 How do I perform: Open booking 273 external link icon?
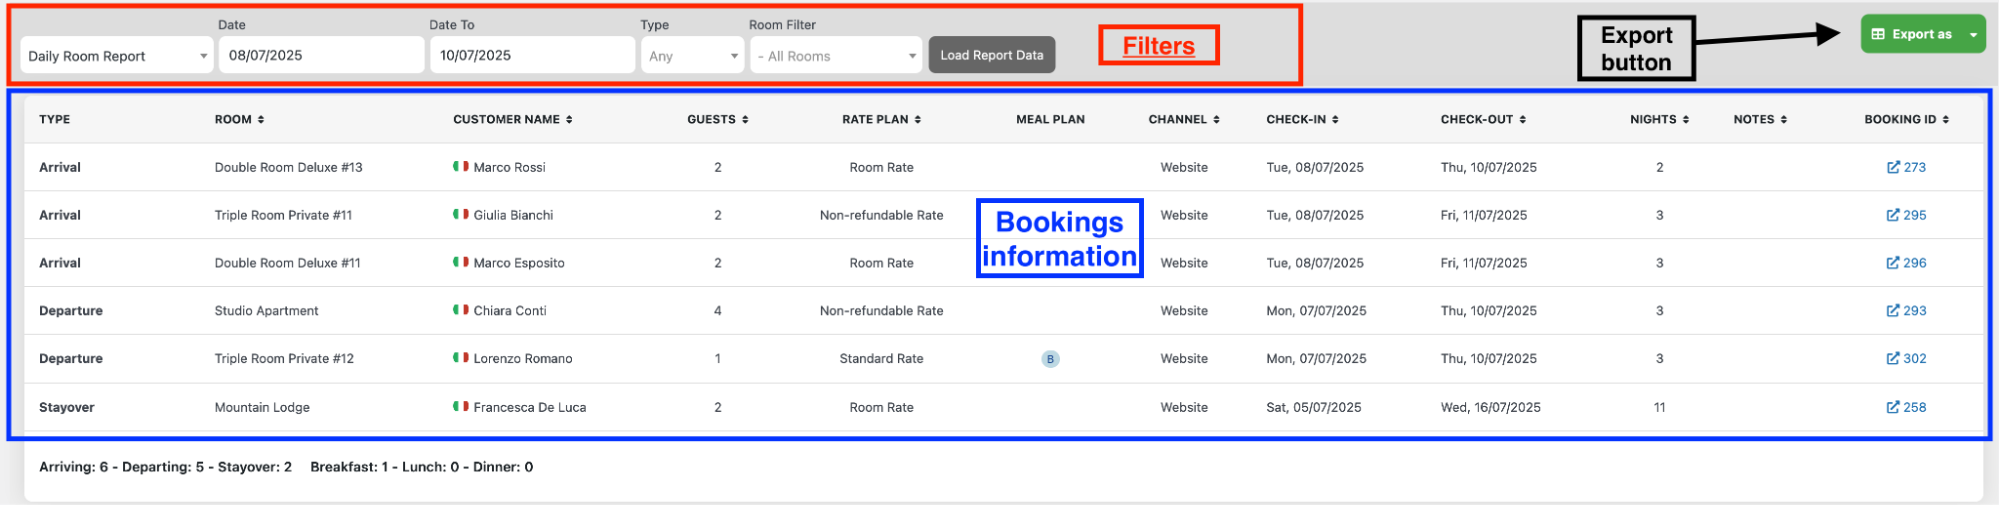coord(1892,167)
